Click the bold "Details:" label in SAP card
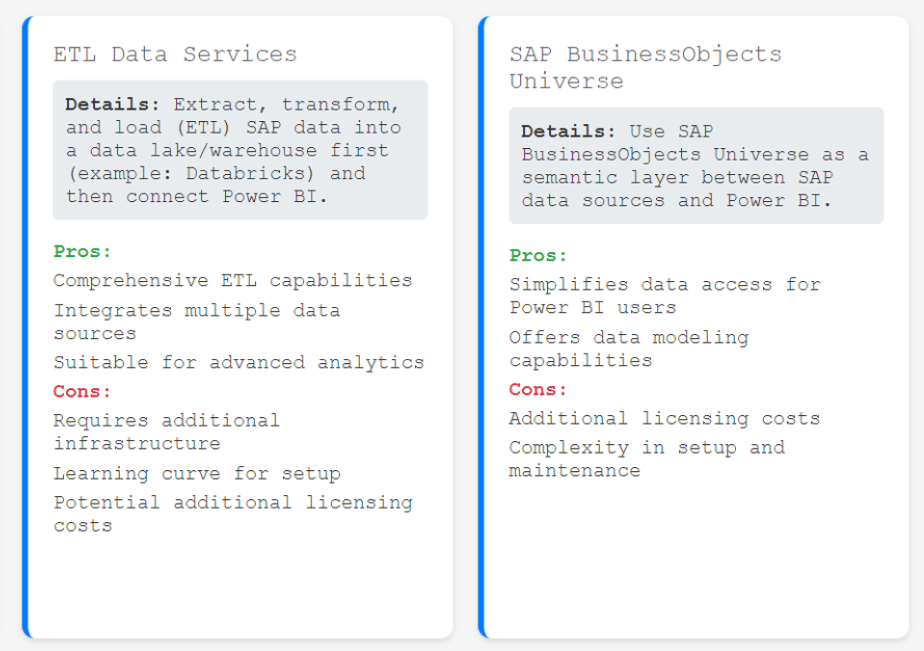 coord(568,131)
